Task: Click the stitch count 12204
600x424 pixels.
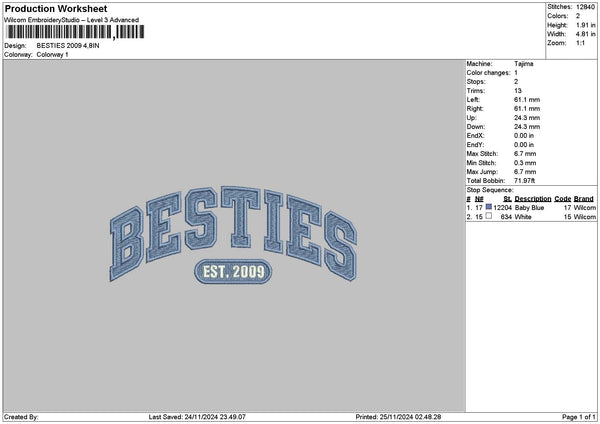Action: point(502,207)
